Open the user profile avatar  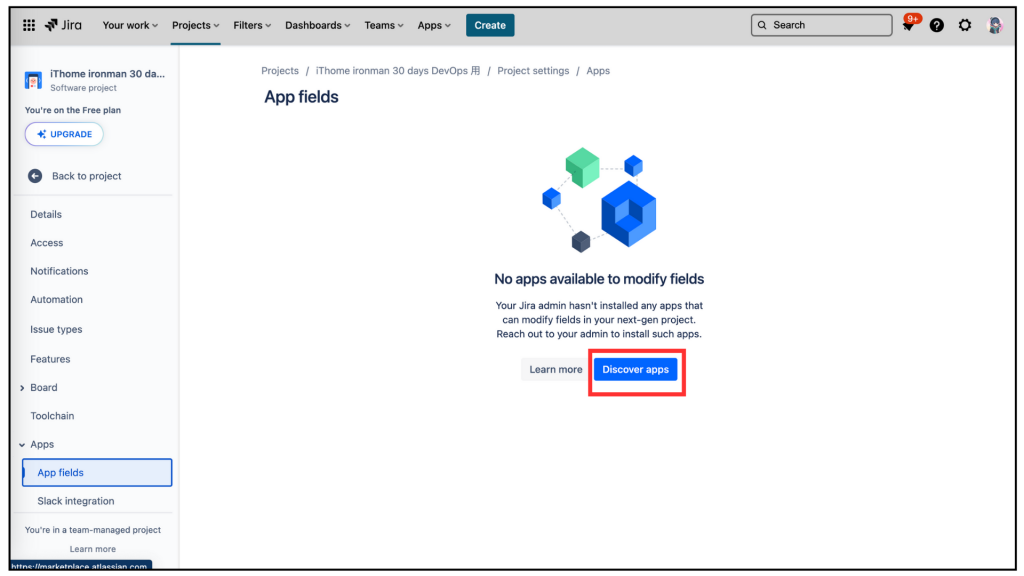coord(995,25)
